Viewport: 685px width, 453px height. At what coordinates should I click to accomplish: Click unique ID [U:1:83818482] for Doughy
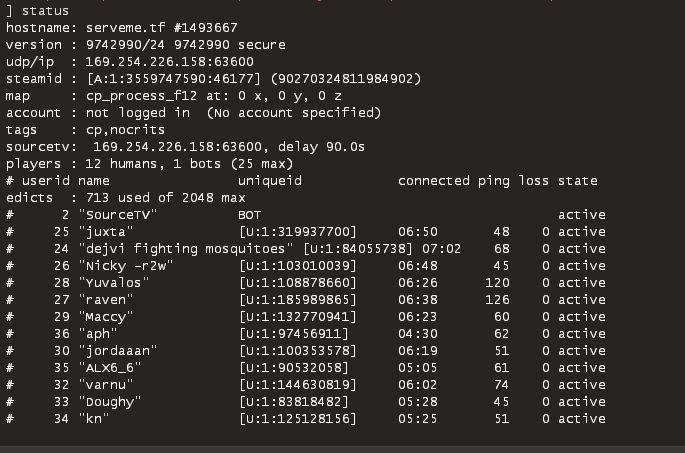click(x=293, y=402)
